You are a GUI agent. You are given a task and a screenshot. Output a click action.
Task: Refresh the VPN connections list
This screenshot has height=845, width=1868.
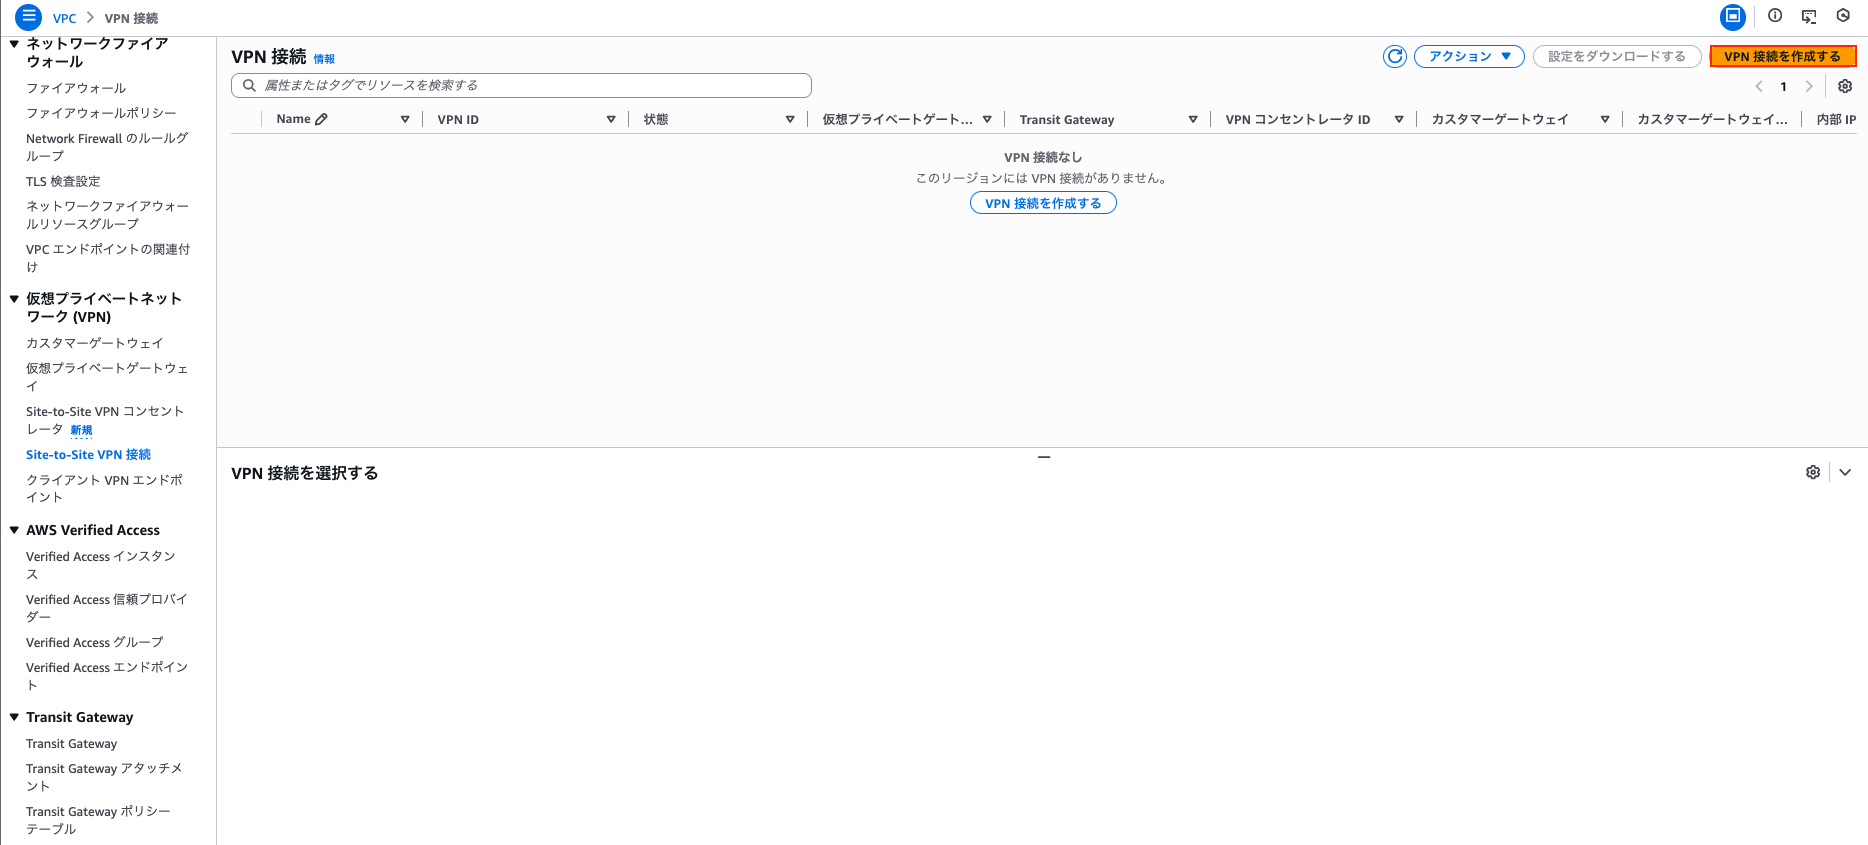[1394, 56]
